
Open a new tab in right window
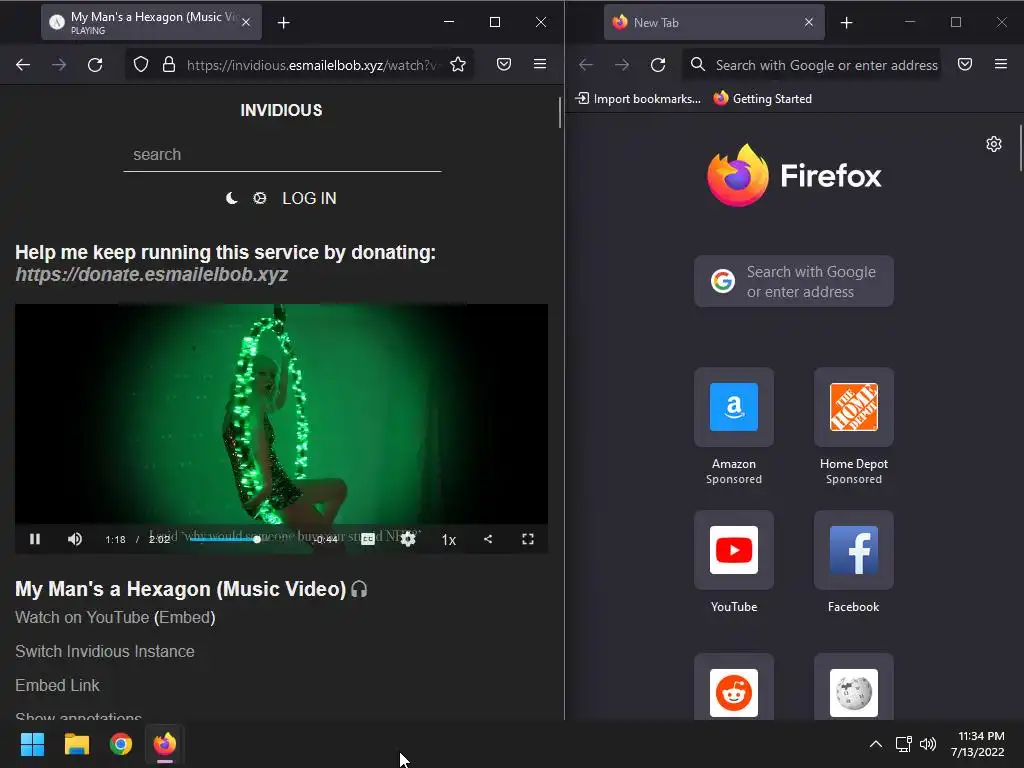847,23
